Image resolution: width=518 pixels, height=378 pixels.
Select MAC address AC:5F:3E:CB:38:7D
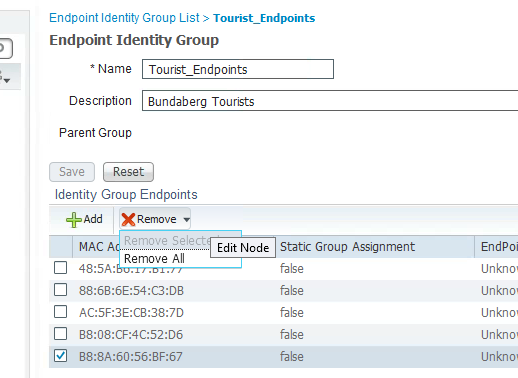point(131,313)
